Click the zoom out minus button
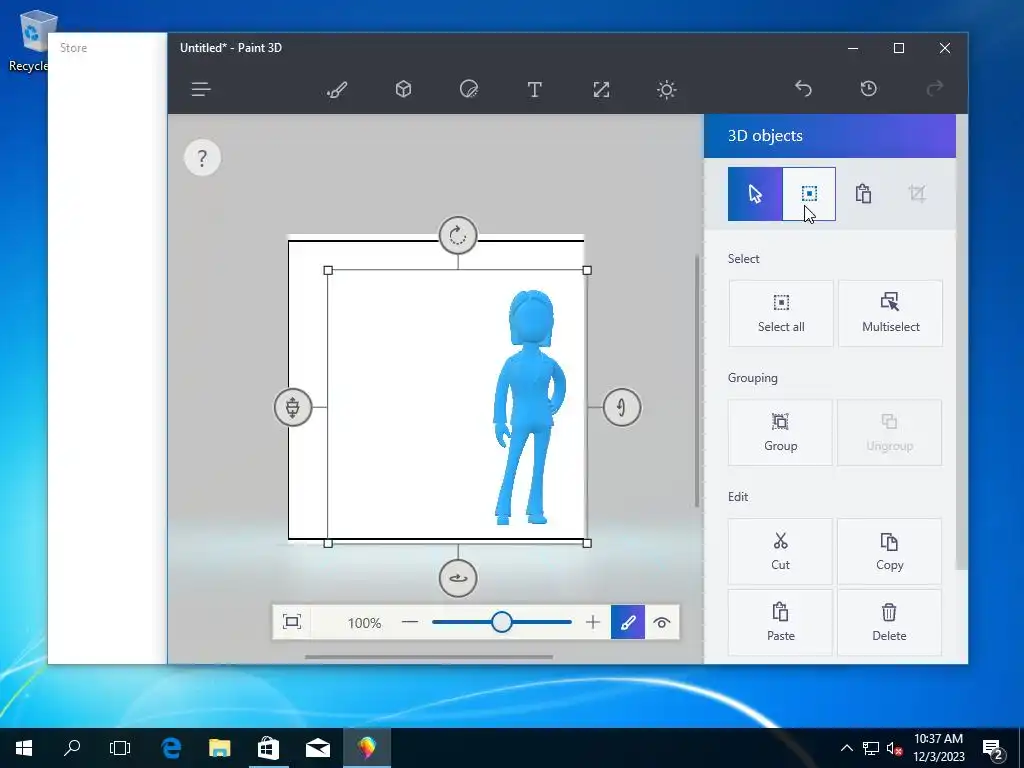The height and width of the screenshot is (768, 1024). (409, 622)
